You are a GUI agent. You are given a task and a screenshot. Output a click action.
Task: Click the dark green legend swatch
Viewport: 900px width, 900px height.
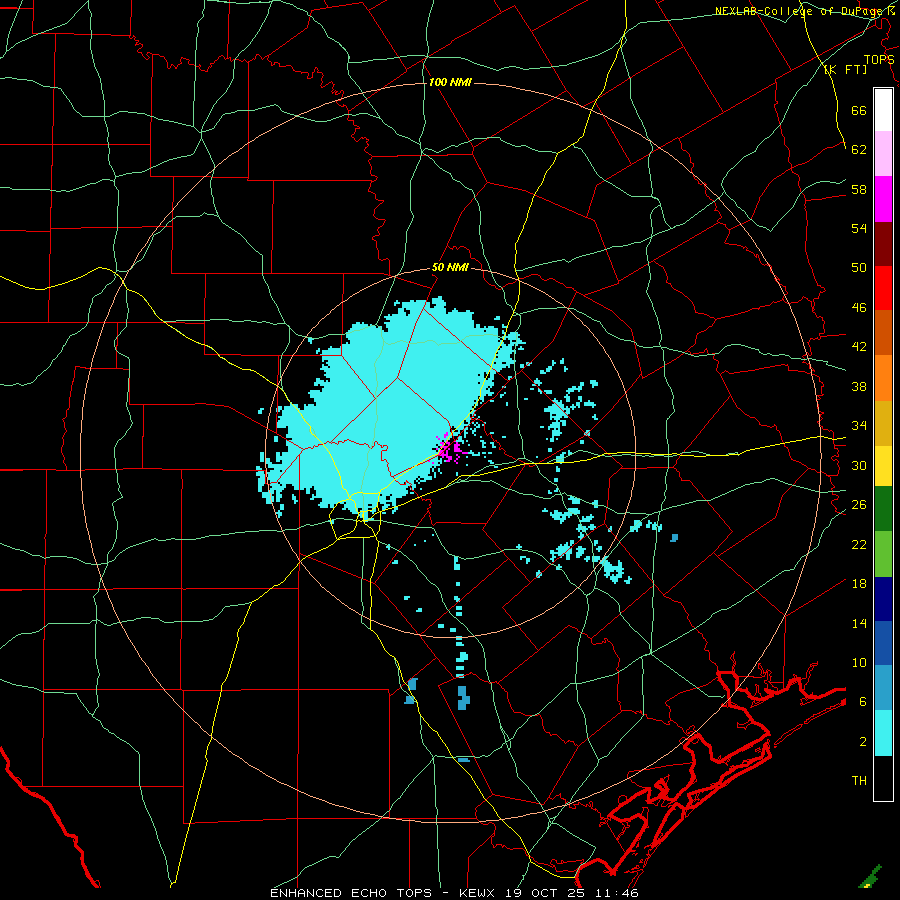click(883, 509)
